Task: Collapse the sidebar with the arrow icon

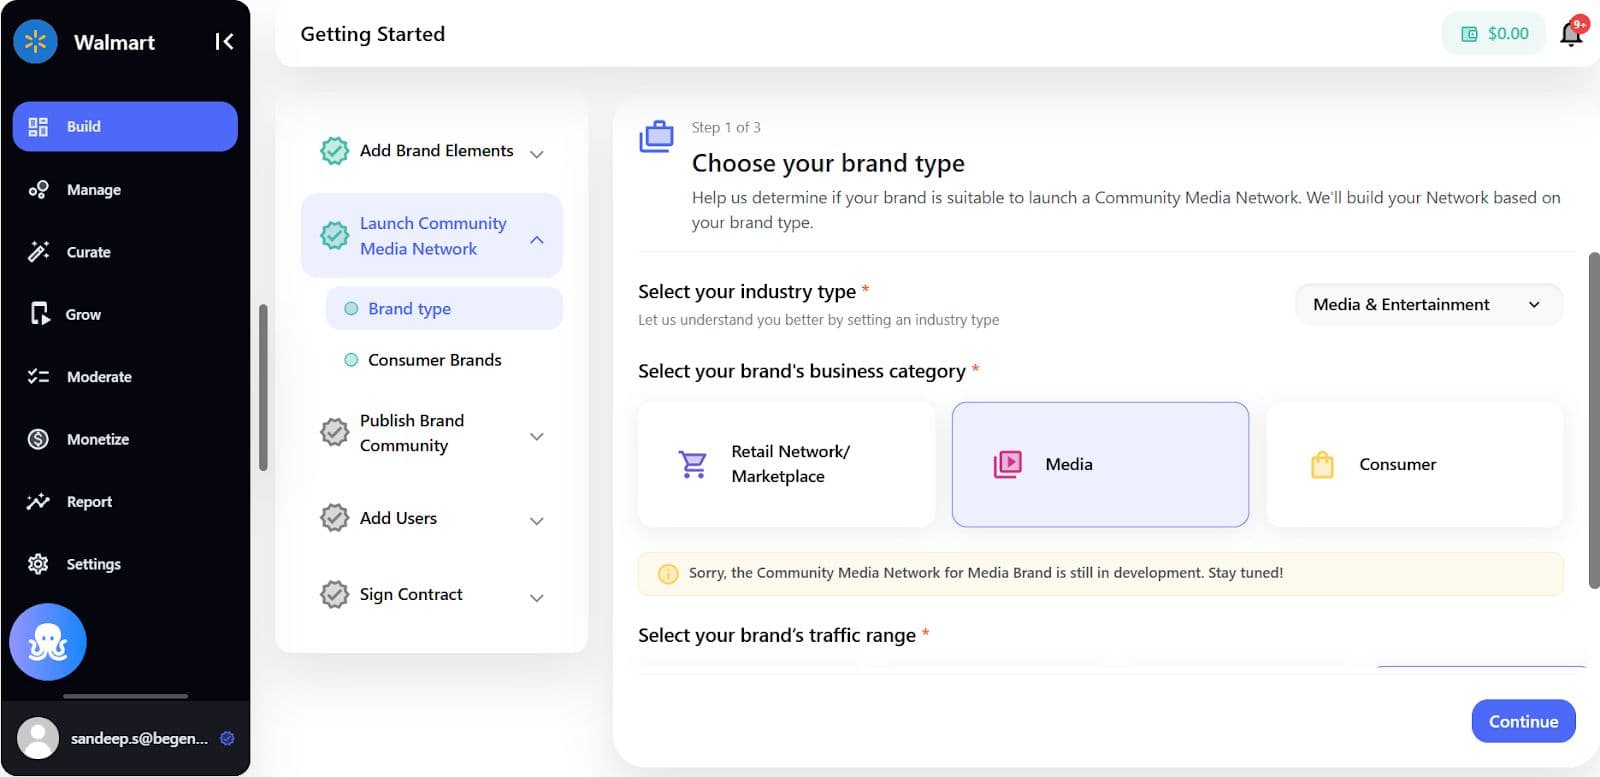Action: tap(224, 42)
